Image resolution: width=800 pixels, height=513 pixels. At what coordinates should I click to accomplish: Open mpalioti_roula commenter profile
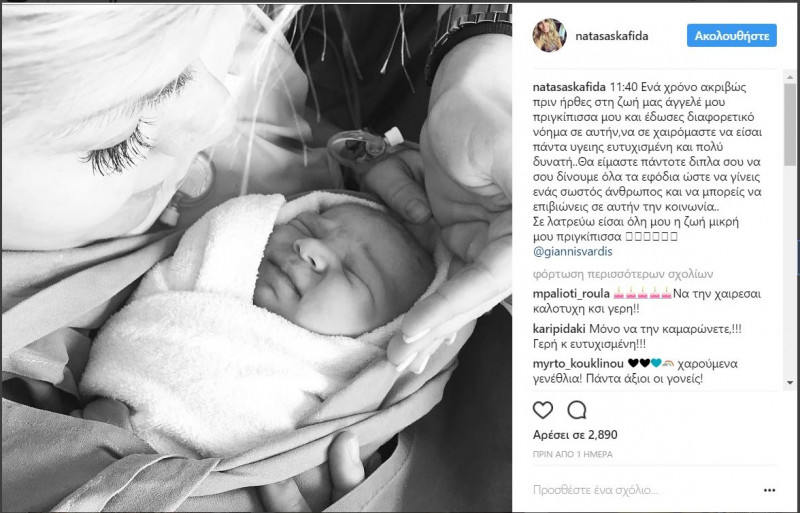coord(571,294)
